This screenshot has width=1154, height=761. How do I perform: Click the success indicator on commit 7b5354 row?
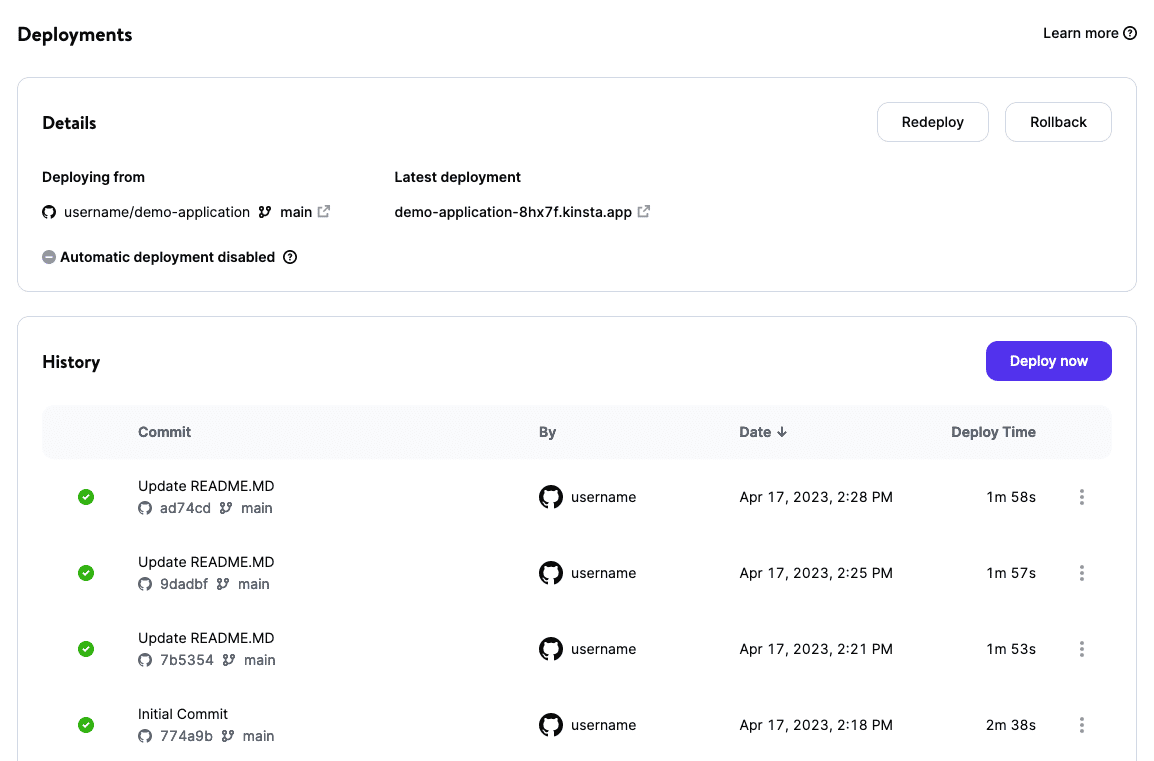(86, 649)
